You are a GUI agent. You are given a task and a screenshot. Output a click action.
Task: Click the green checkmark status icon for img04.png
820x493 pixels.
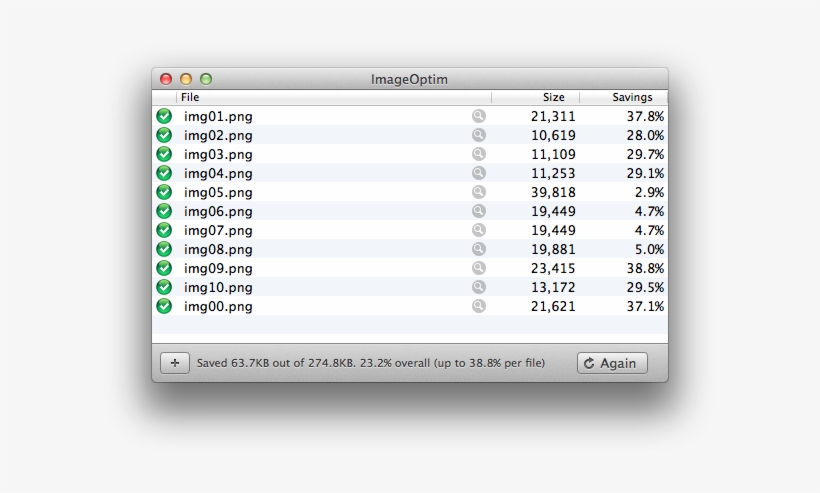(x=164, y=173)
